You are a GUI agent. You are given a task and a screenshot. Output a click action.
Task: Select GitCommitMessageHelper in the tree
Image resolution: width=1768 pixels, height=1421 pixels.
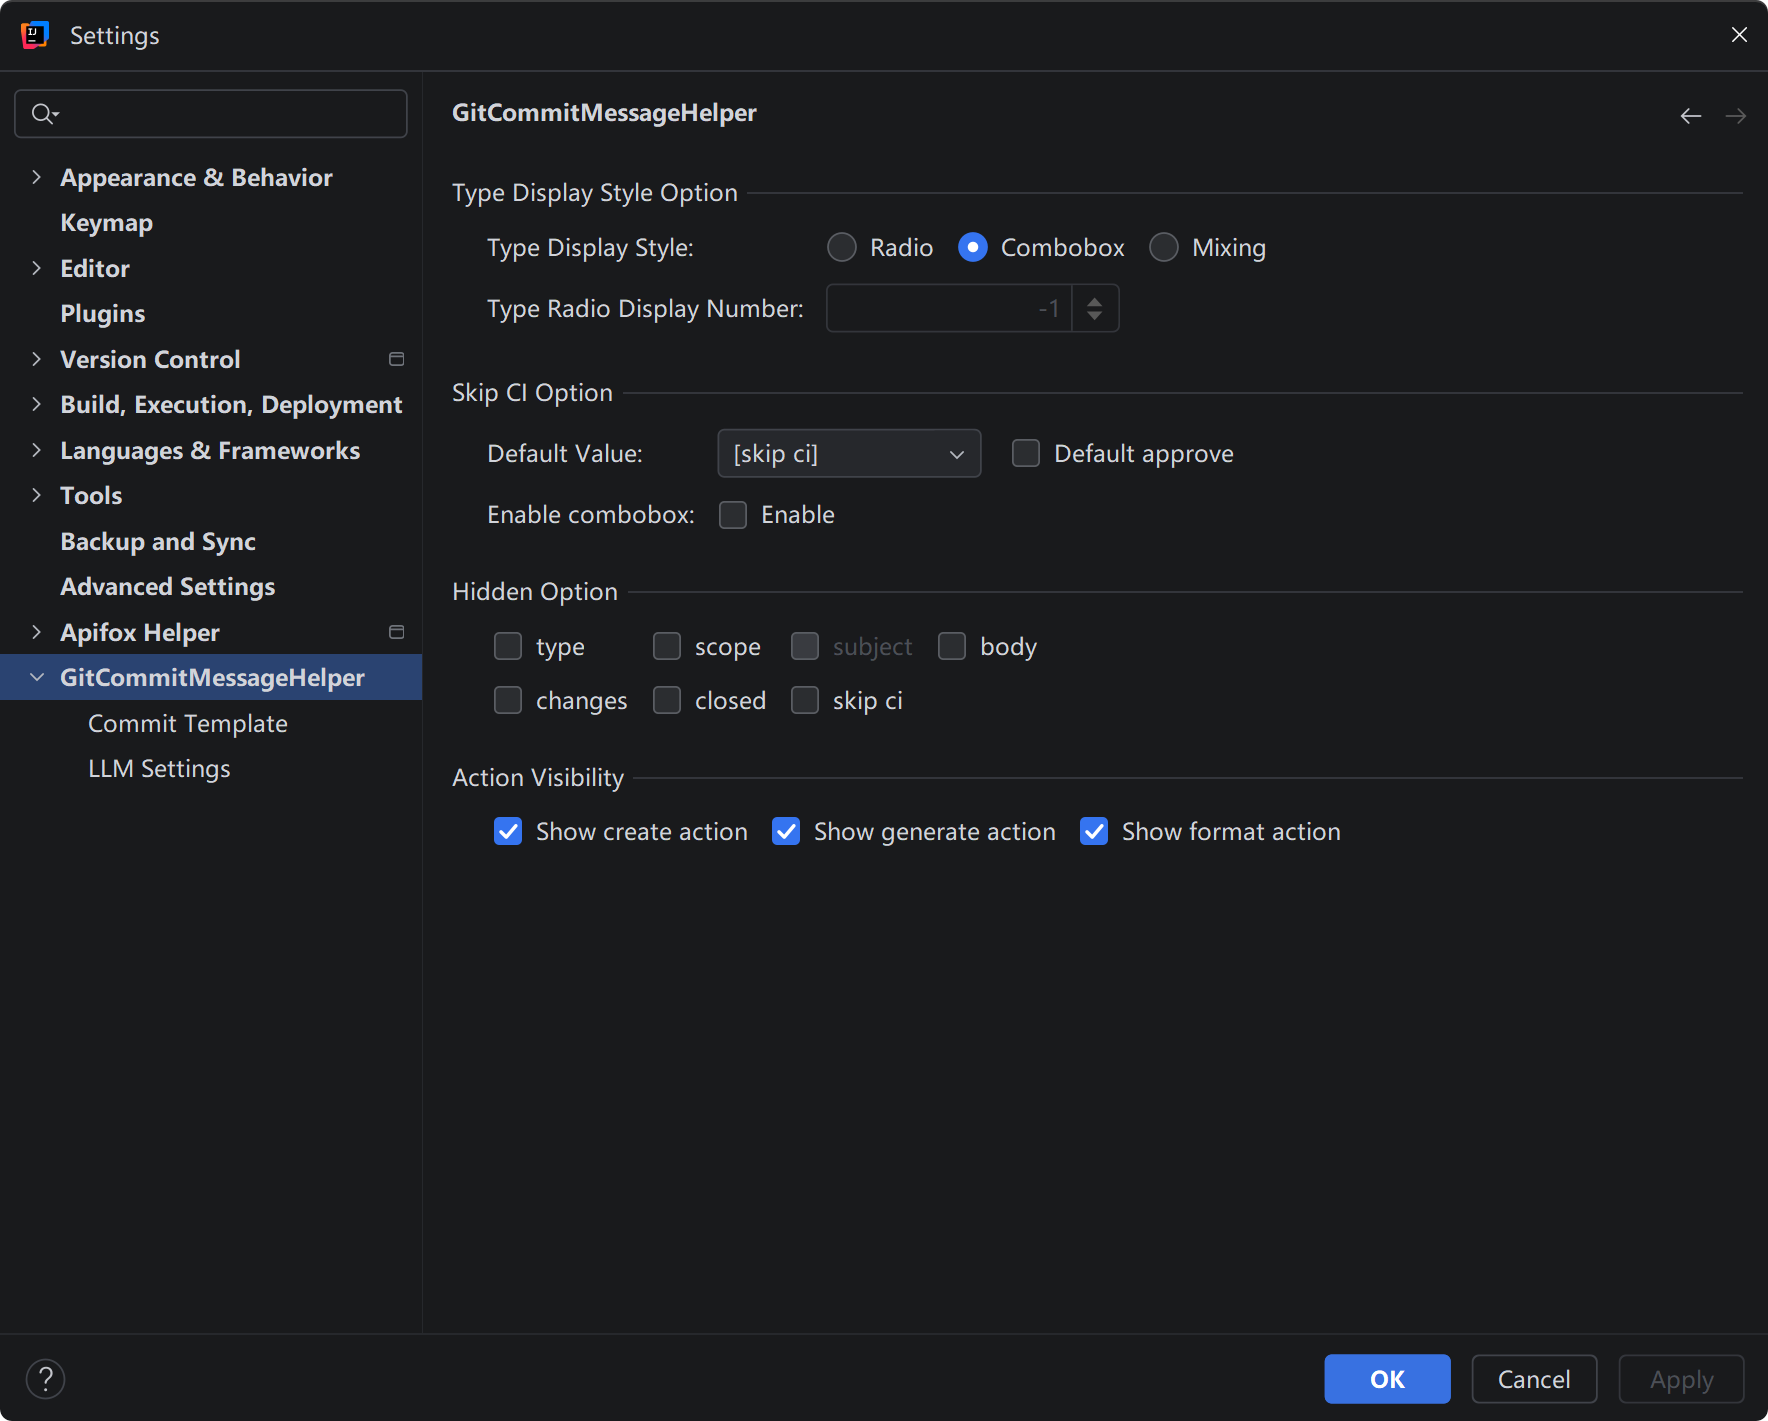(x=211, y=677)
